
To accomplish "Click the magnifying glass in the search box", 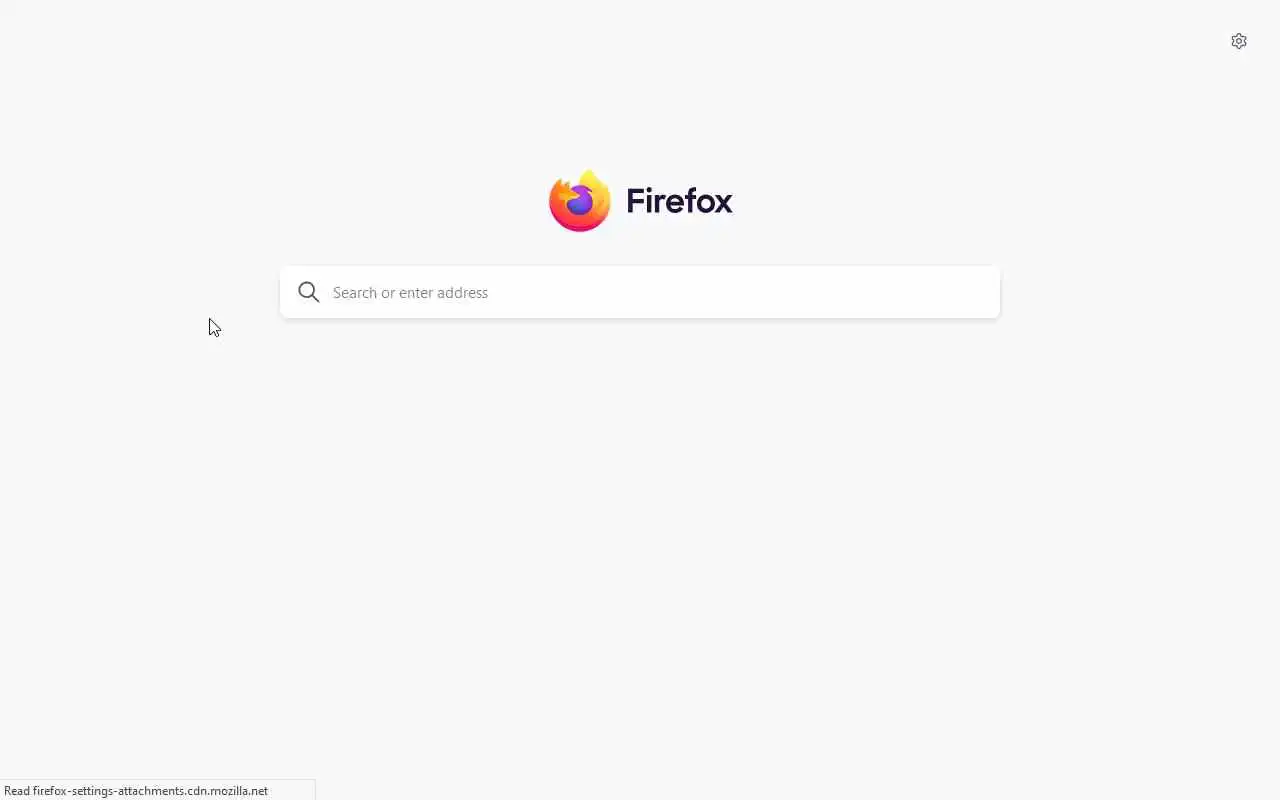I will pos(309,292).
